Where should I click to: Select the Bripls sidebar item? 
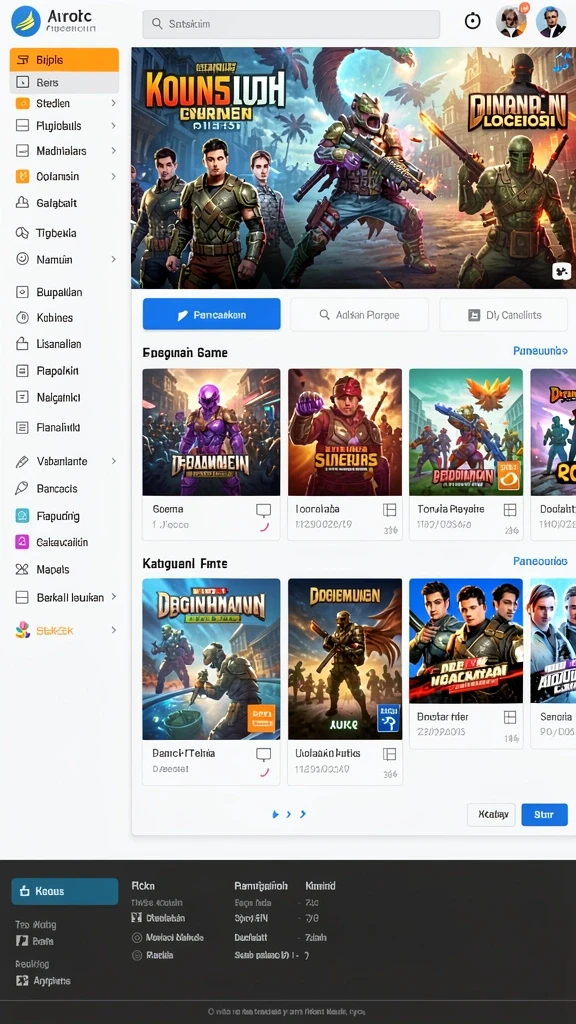[x=64, y=60]
